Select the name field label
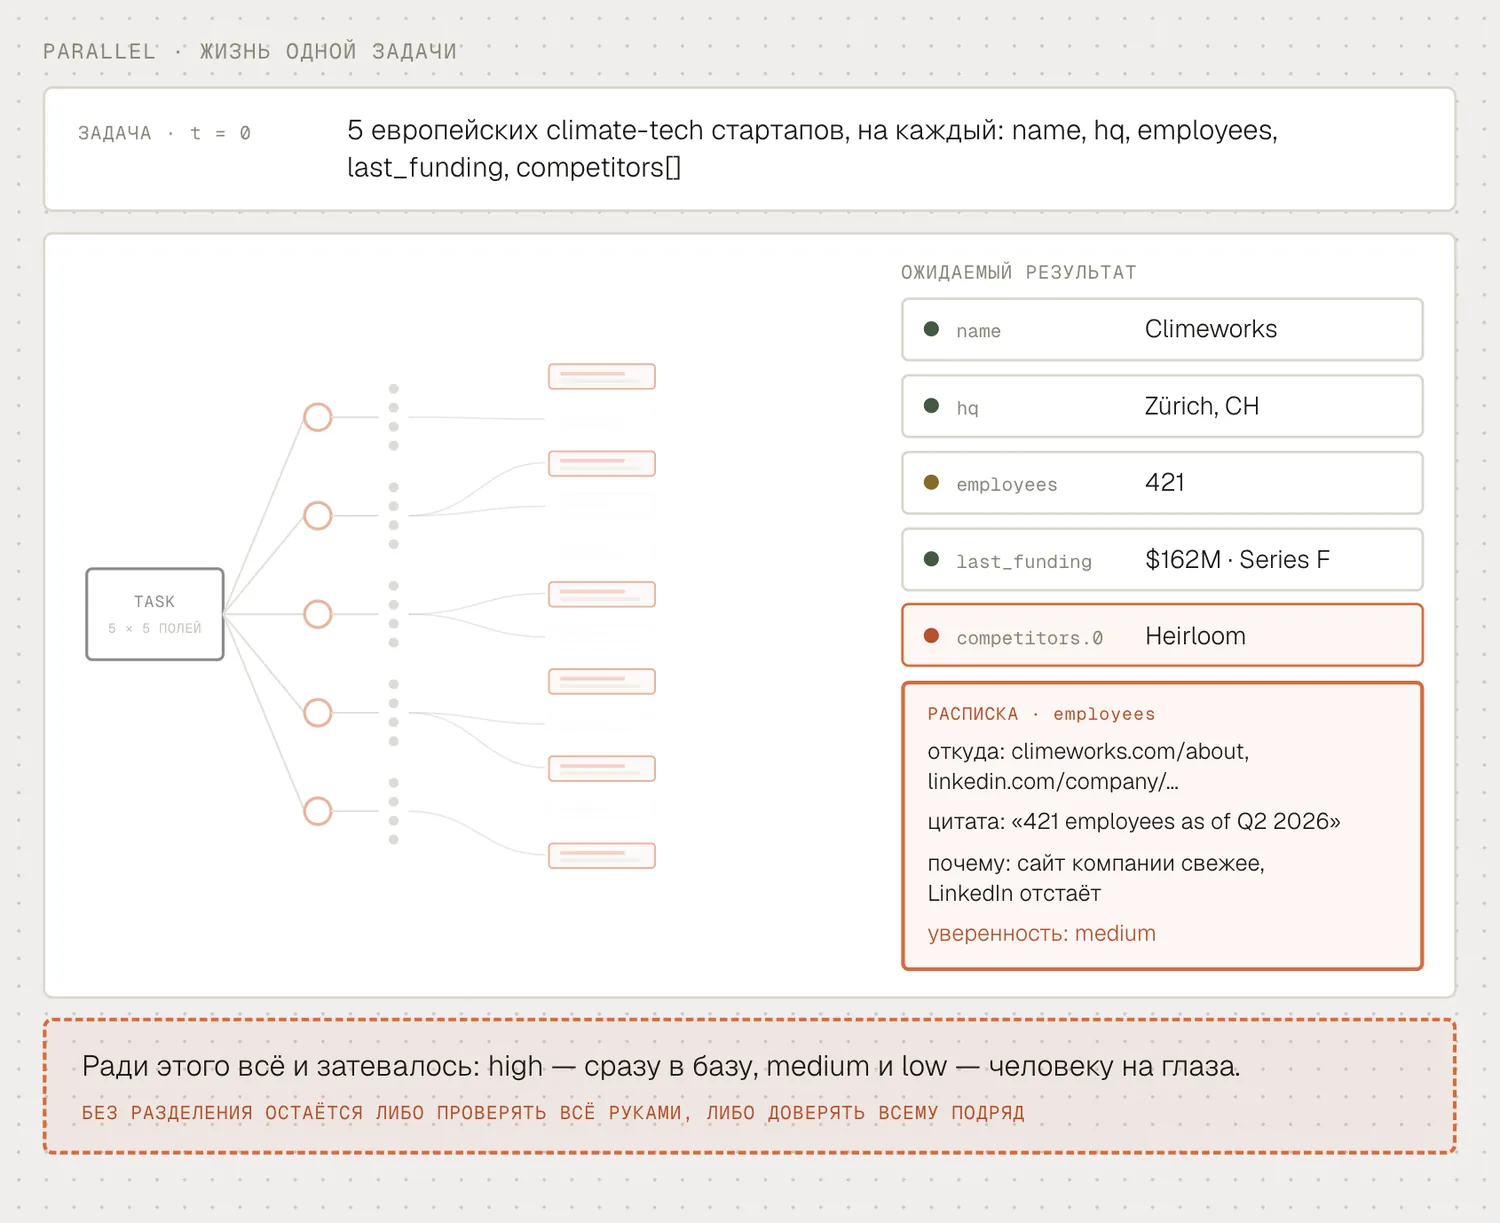 coord(978,331)
